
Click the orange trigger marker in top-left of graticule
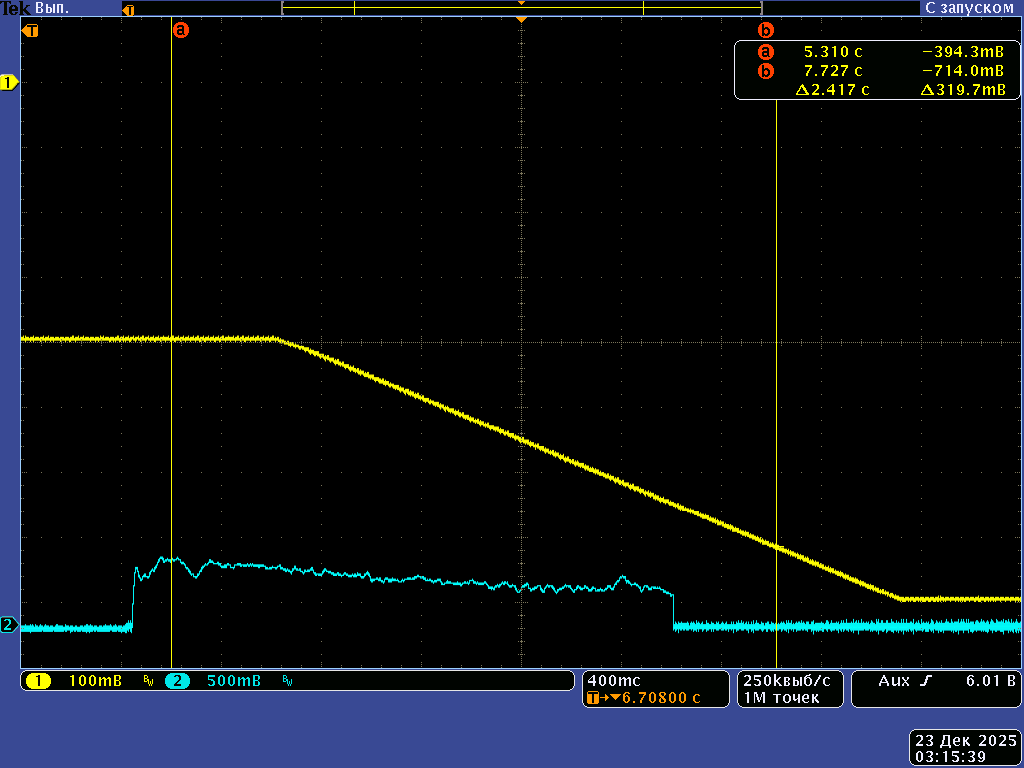click(32, 30)
